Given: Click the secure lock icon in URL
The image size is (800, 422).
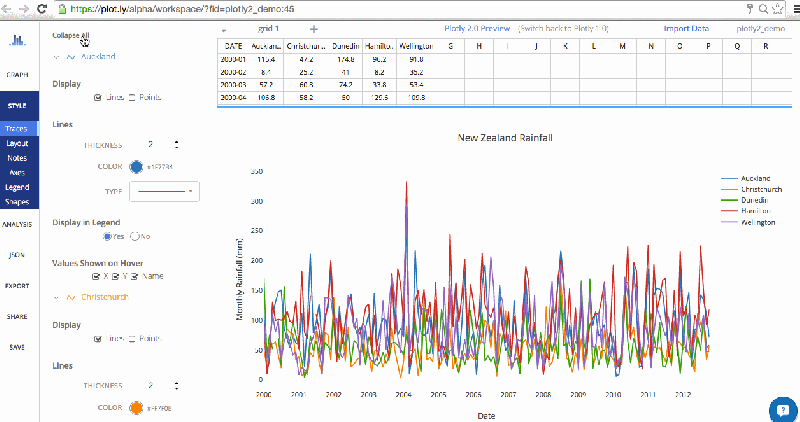Looking at the screenshot, I should tap(62, 9).
